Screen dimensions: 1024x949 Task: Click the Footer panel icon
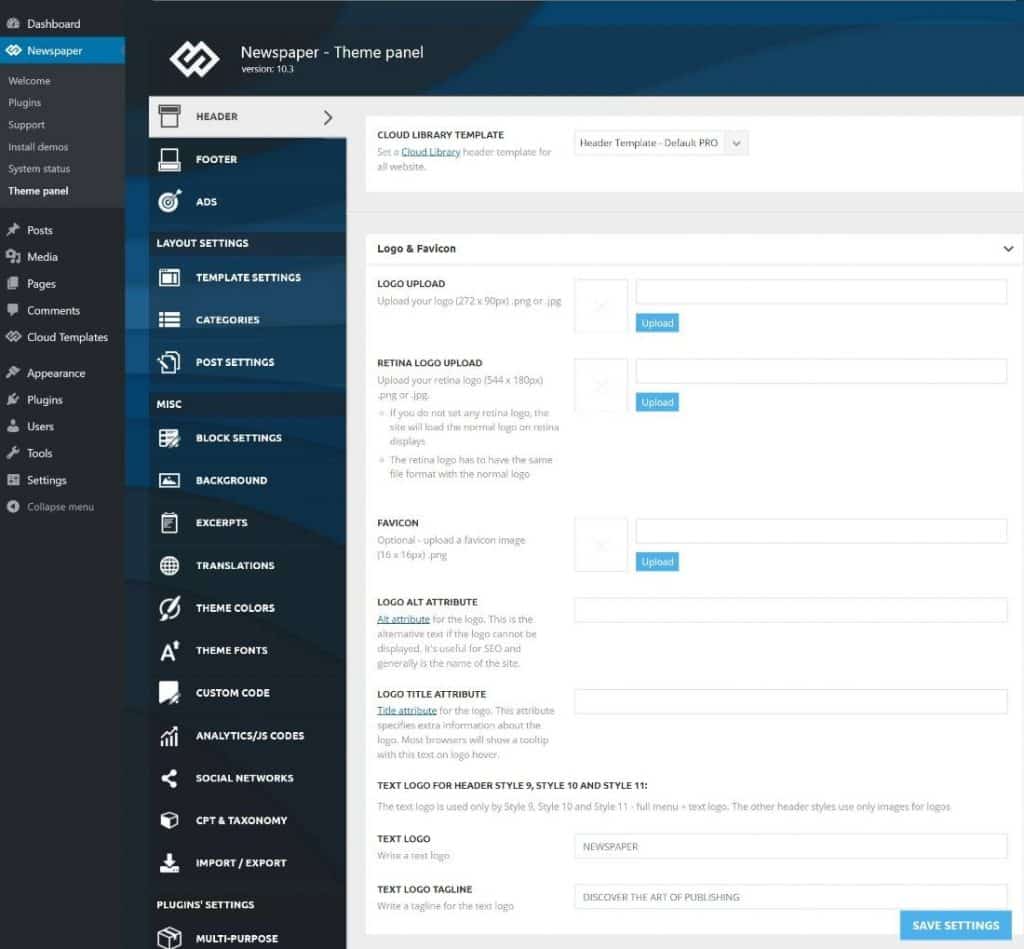coord(169,159)
